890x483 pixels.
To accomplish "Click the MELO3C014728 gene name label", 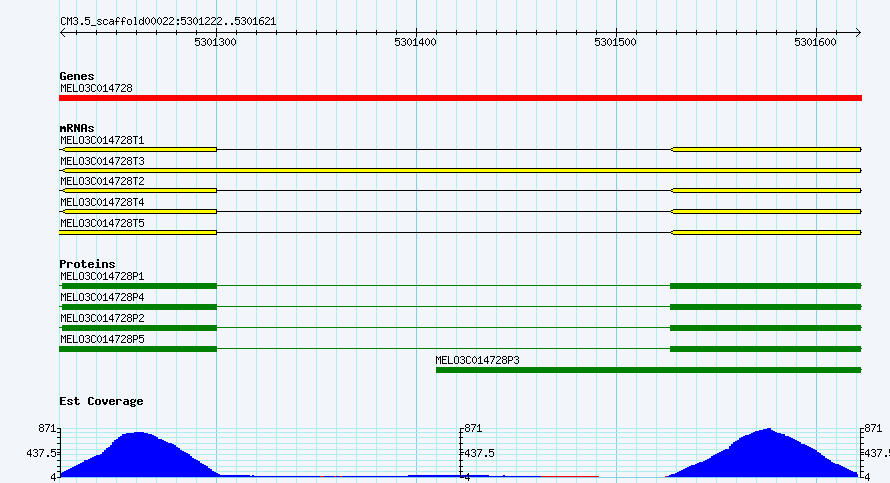I will click(x=96, y=89).
